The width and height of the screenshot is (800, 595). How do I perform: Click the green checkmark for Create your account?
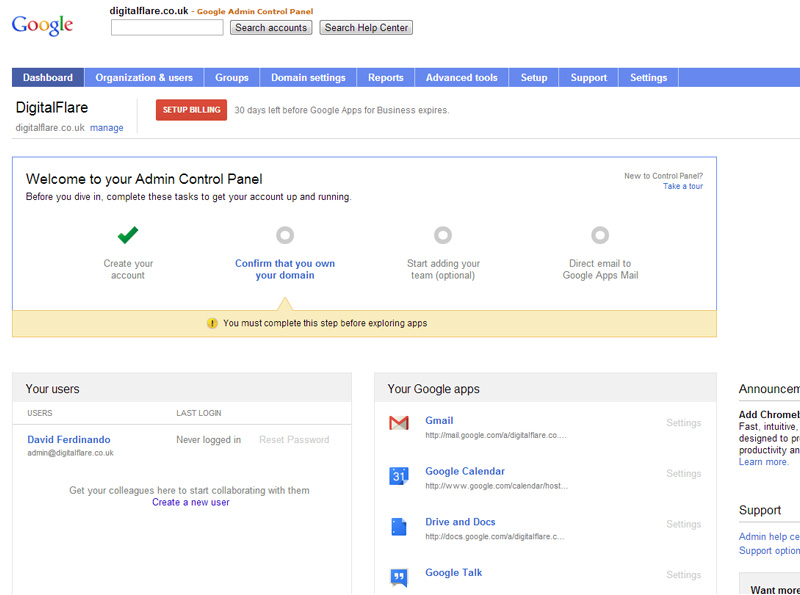[x=128, y=235]
